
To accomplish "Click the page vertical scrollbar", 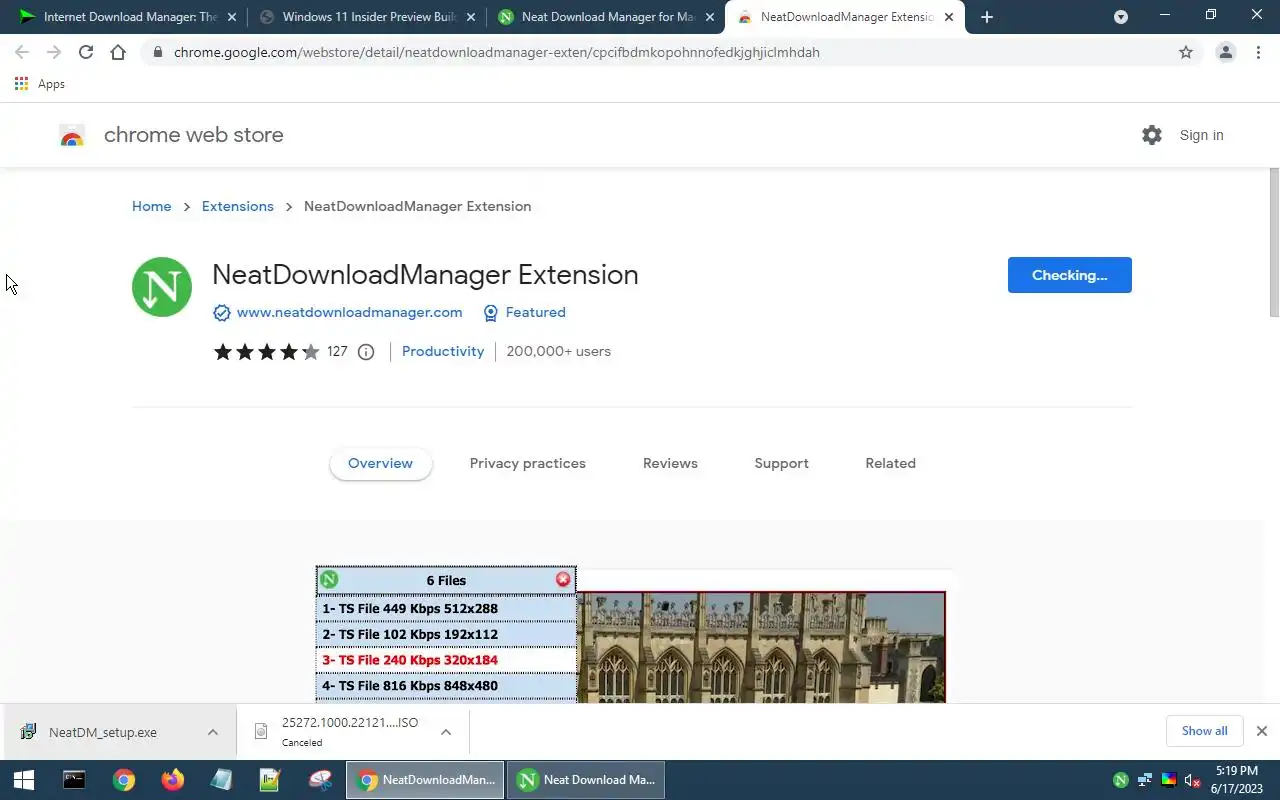I will (1274, 244).
